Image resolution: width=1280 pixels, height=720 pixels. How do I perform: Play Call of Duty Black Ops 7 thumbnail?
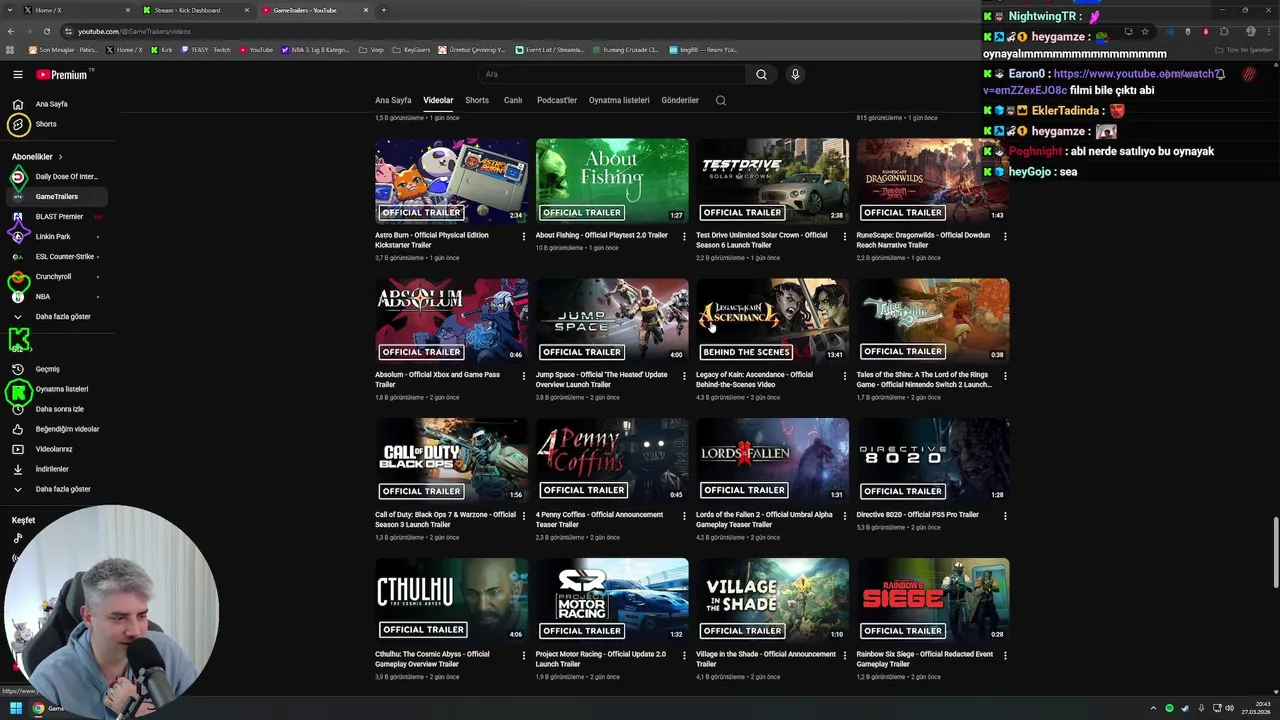[451, 460]
